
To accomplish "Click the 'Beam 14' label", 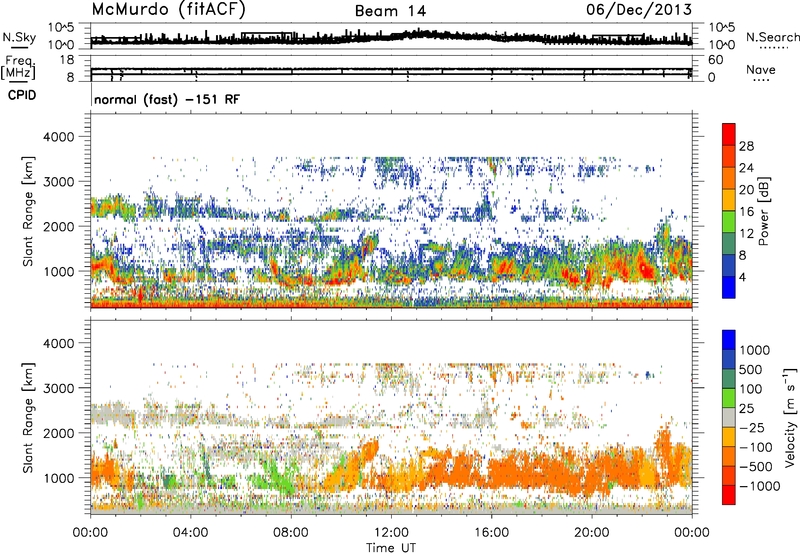I will [x=390, y=11].
